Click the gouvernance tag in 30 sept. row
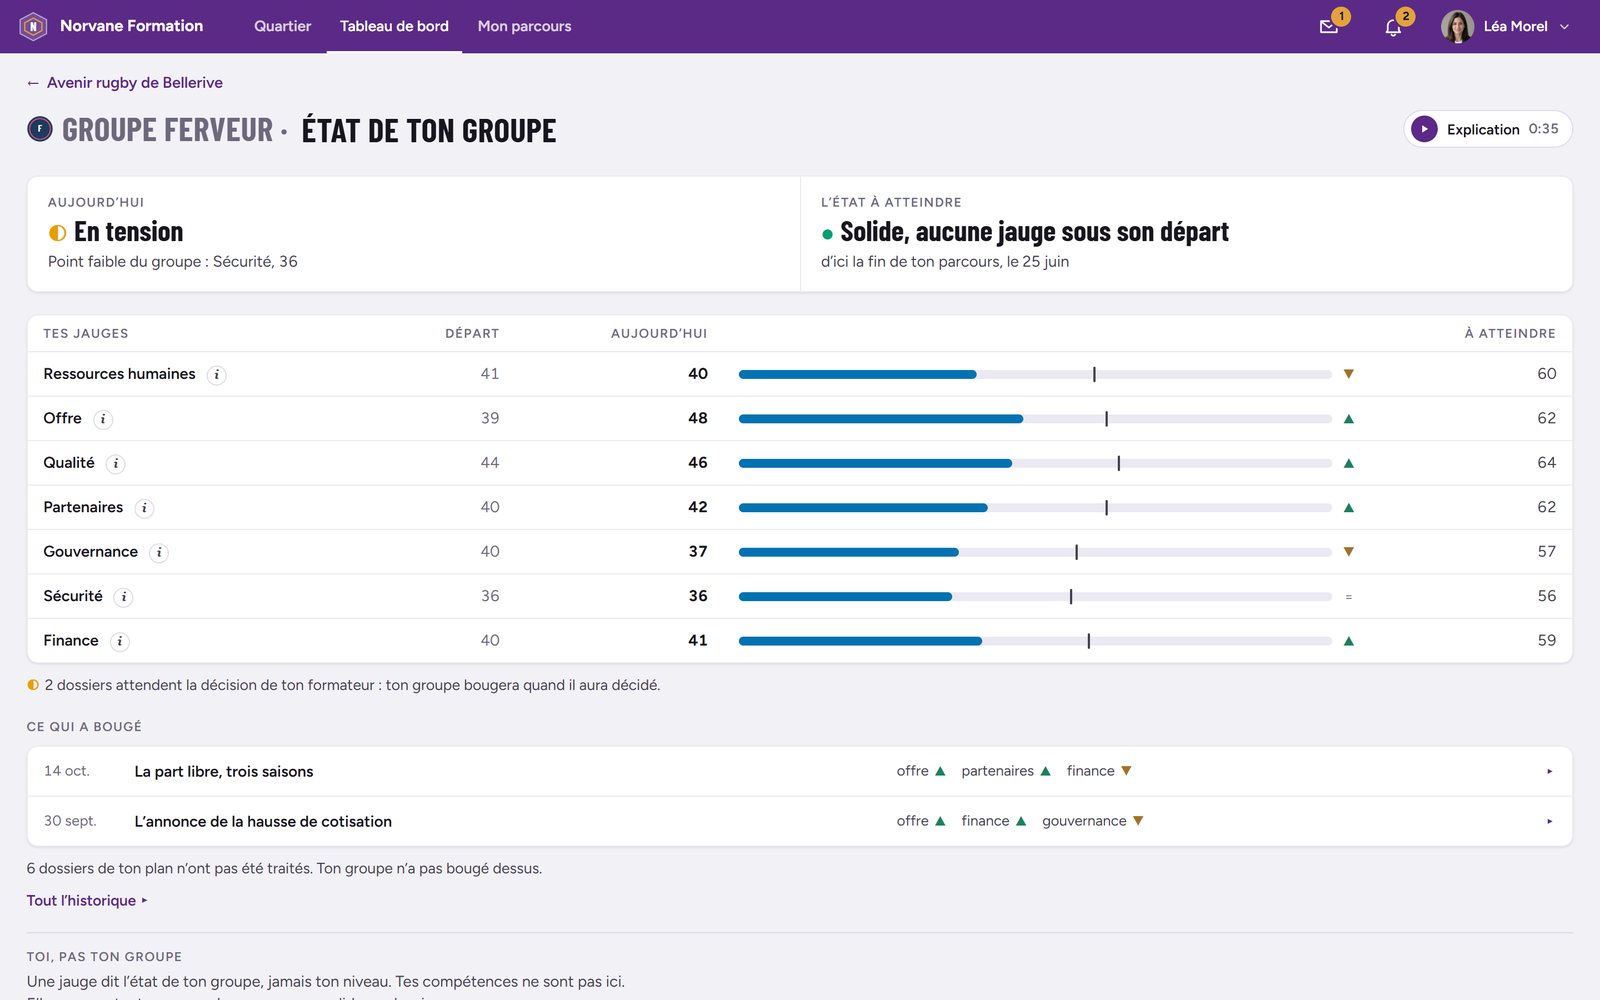The image size is (1600, 1000). 1093,821
